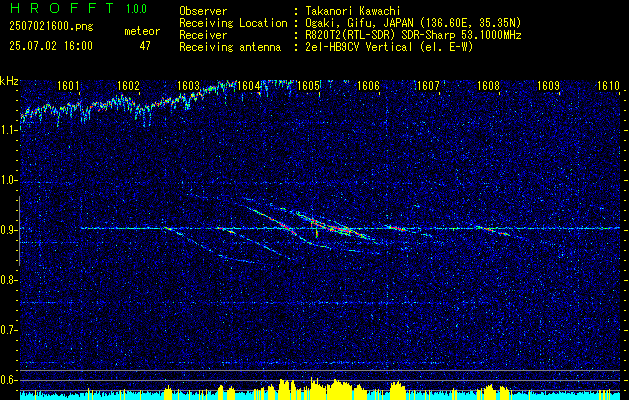Click the 1.1 kHz axis label
Image resolution: width=629 pixels, height=400 pixels.
(x=8, y=130)
